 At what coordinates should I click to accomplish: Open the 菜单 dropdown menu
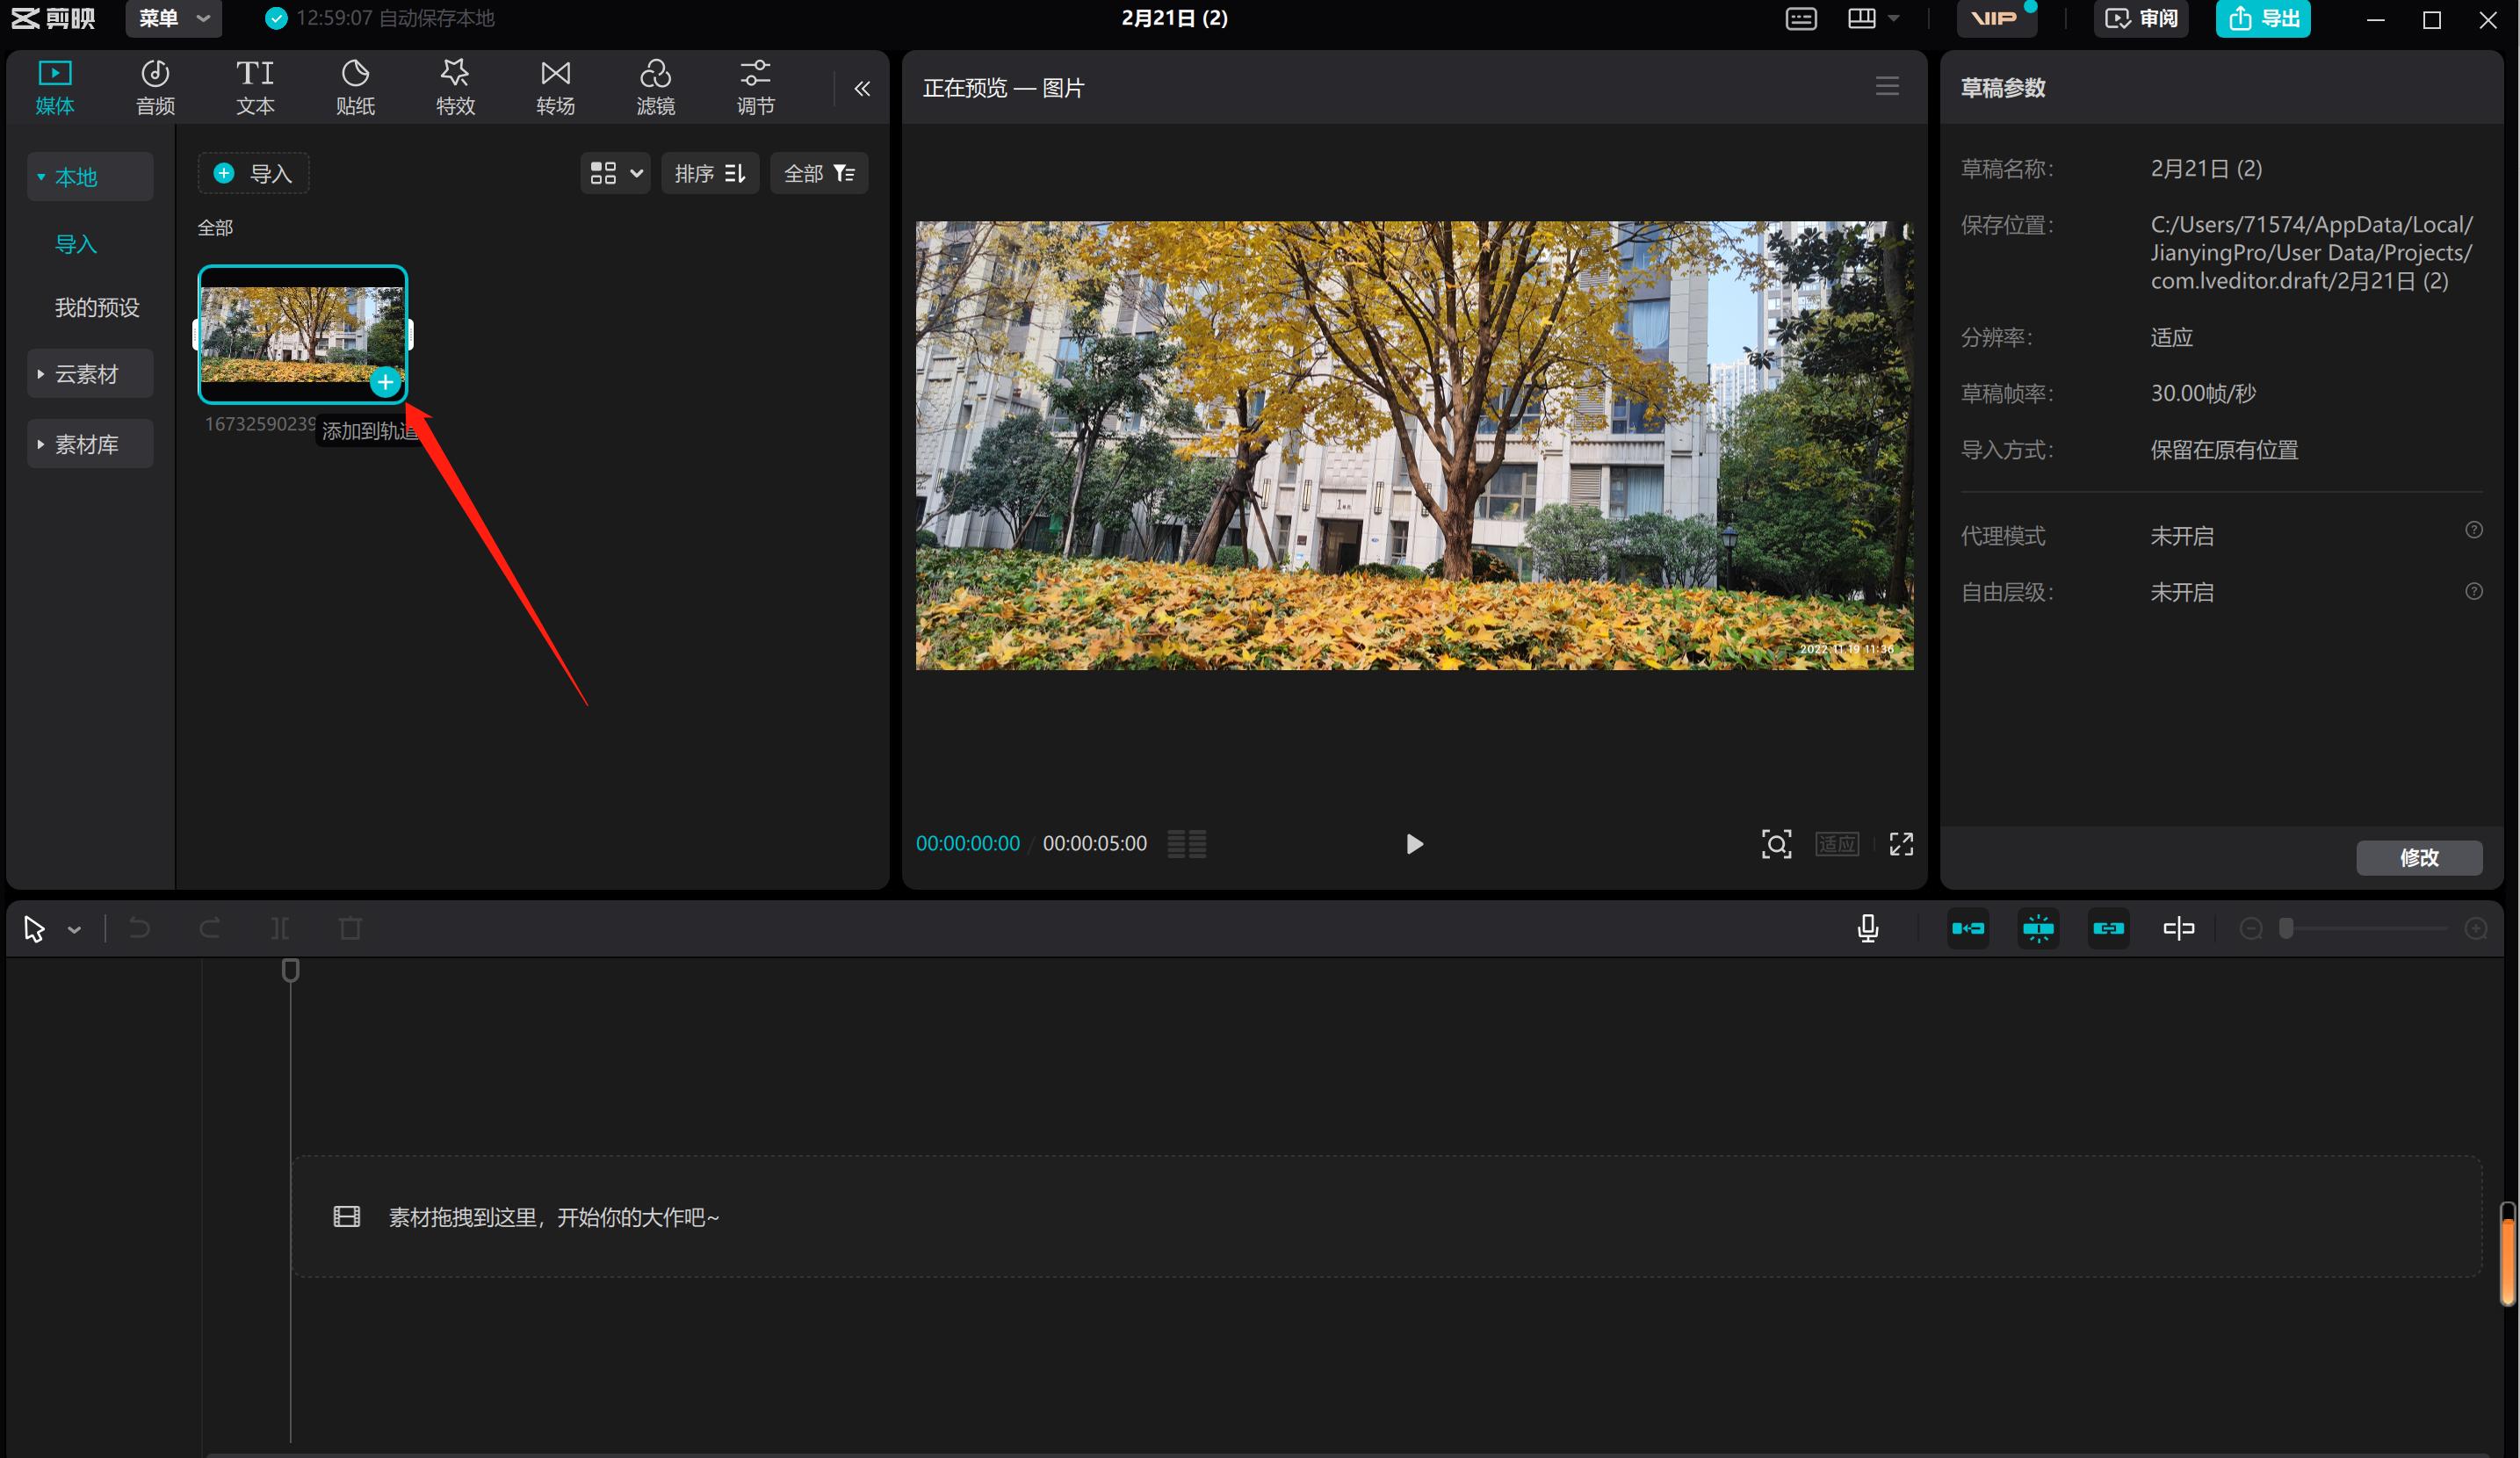click(173, 18)
